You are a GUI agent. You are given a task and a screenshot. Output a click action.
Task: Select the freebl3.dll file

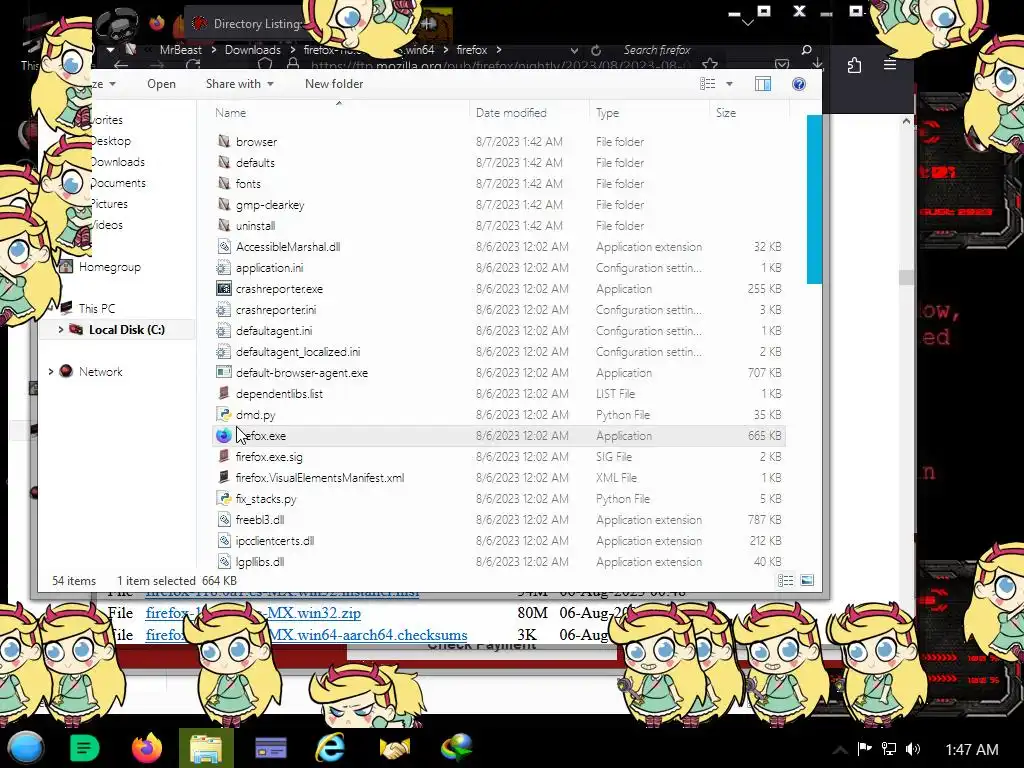click(x=259, y=520)
